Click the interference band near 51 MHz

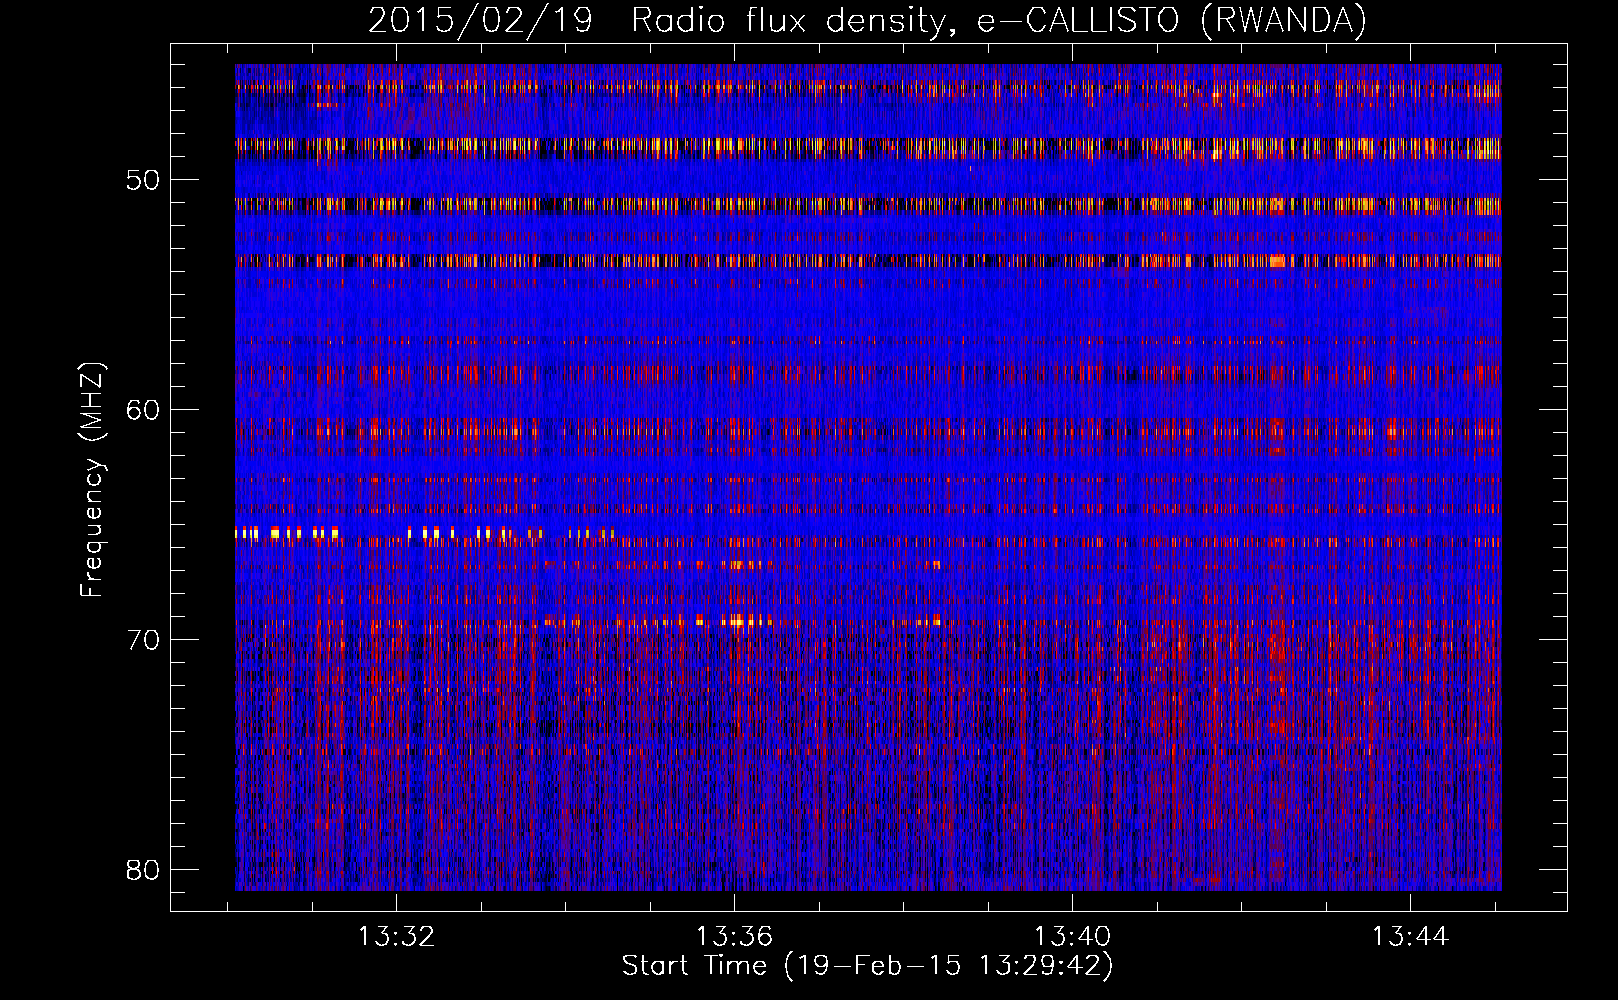click(x=700, y=205)
